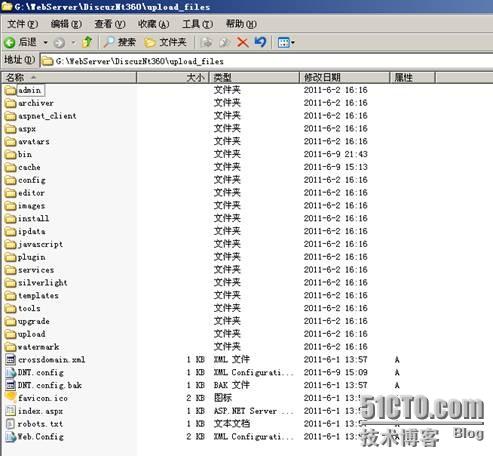Select the index.aspx file icon
This screenshot has height=456, width=493.
pos(11,411)
